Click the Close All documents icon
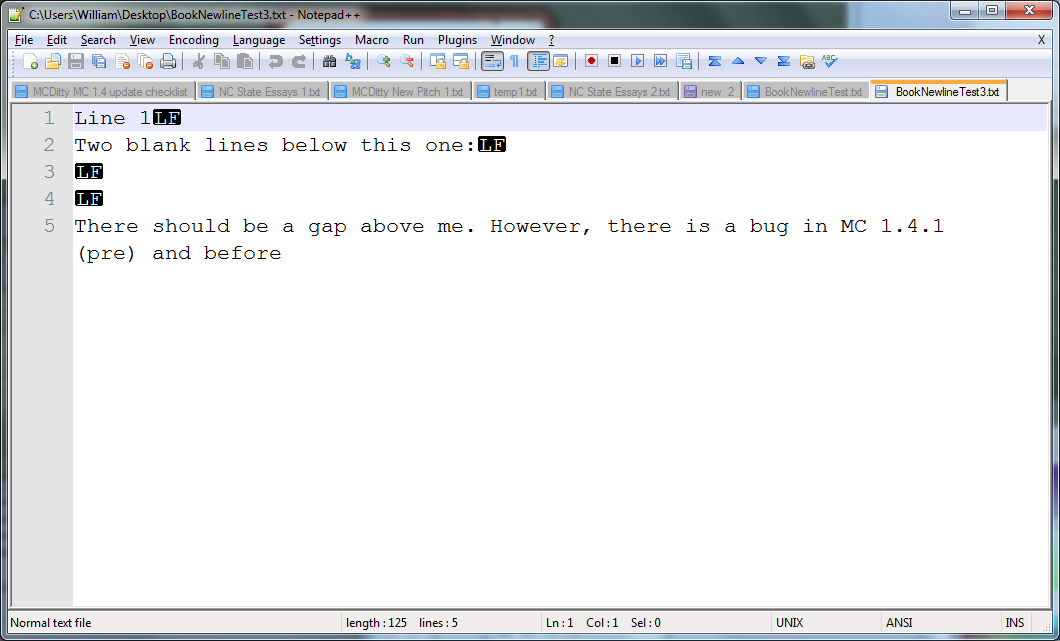1060x641 pixels. click(x=145, y=62)
